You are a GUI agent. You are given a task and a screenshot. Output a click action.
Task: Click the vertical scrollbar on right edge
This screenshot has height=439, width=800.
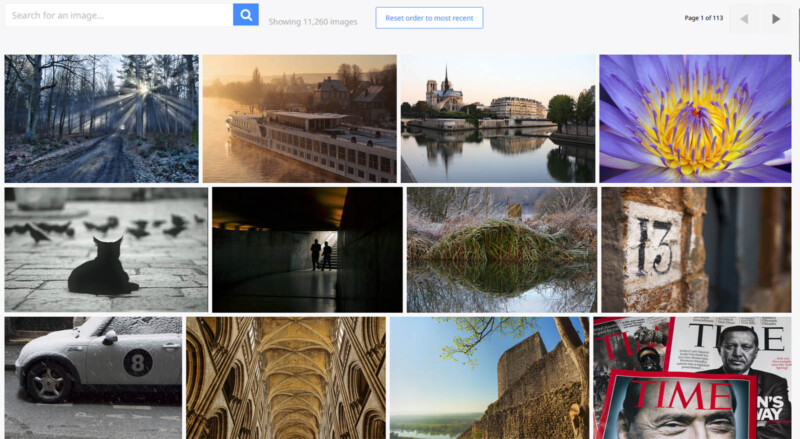tap(796, 220)
